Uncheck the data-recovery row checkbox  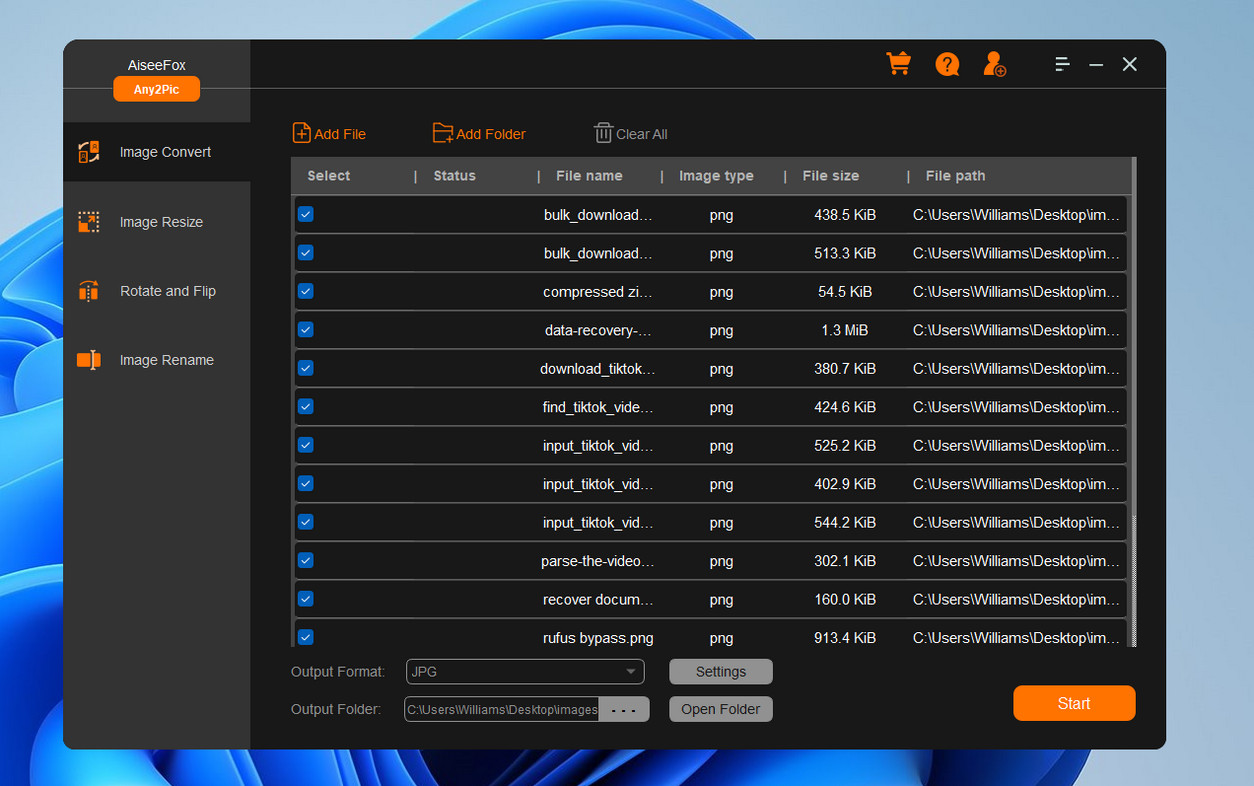(x=306, y=329)
